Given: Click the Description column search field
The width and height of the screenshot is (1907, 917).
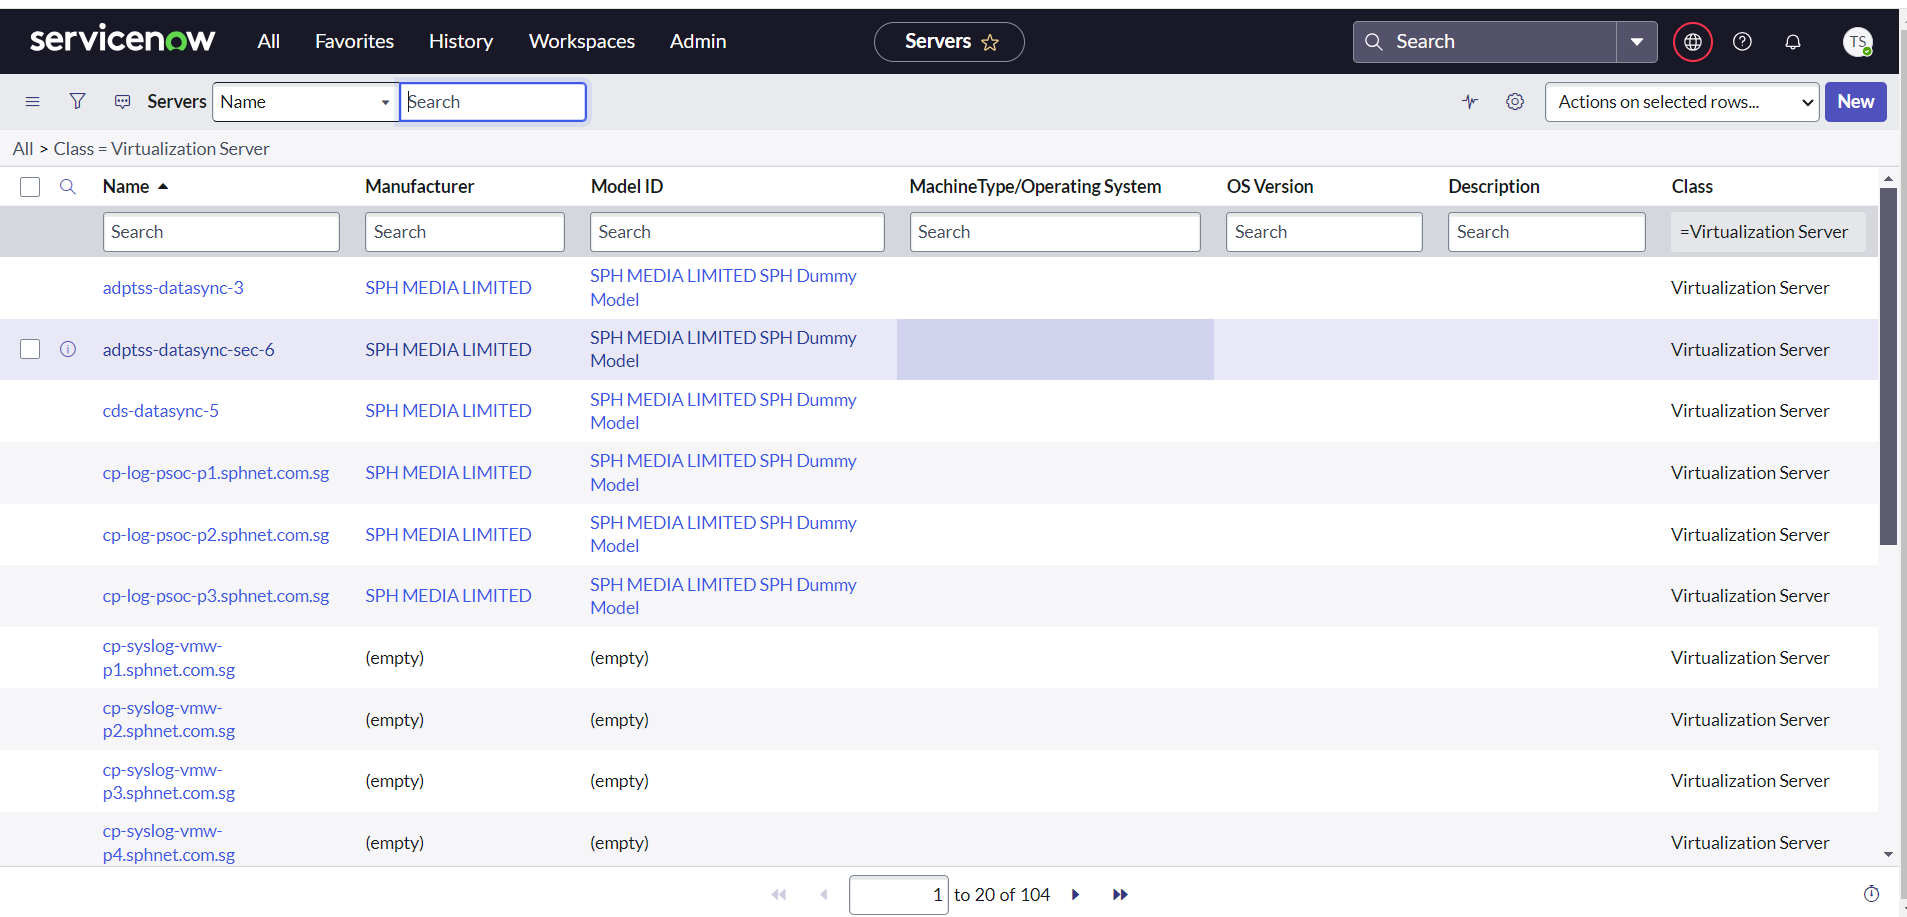Looking at the screenshot, I should pyautogui.click(x=1546, y=232).
